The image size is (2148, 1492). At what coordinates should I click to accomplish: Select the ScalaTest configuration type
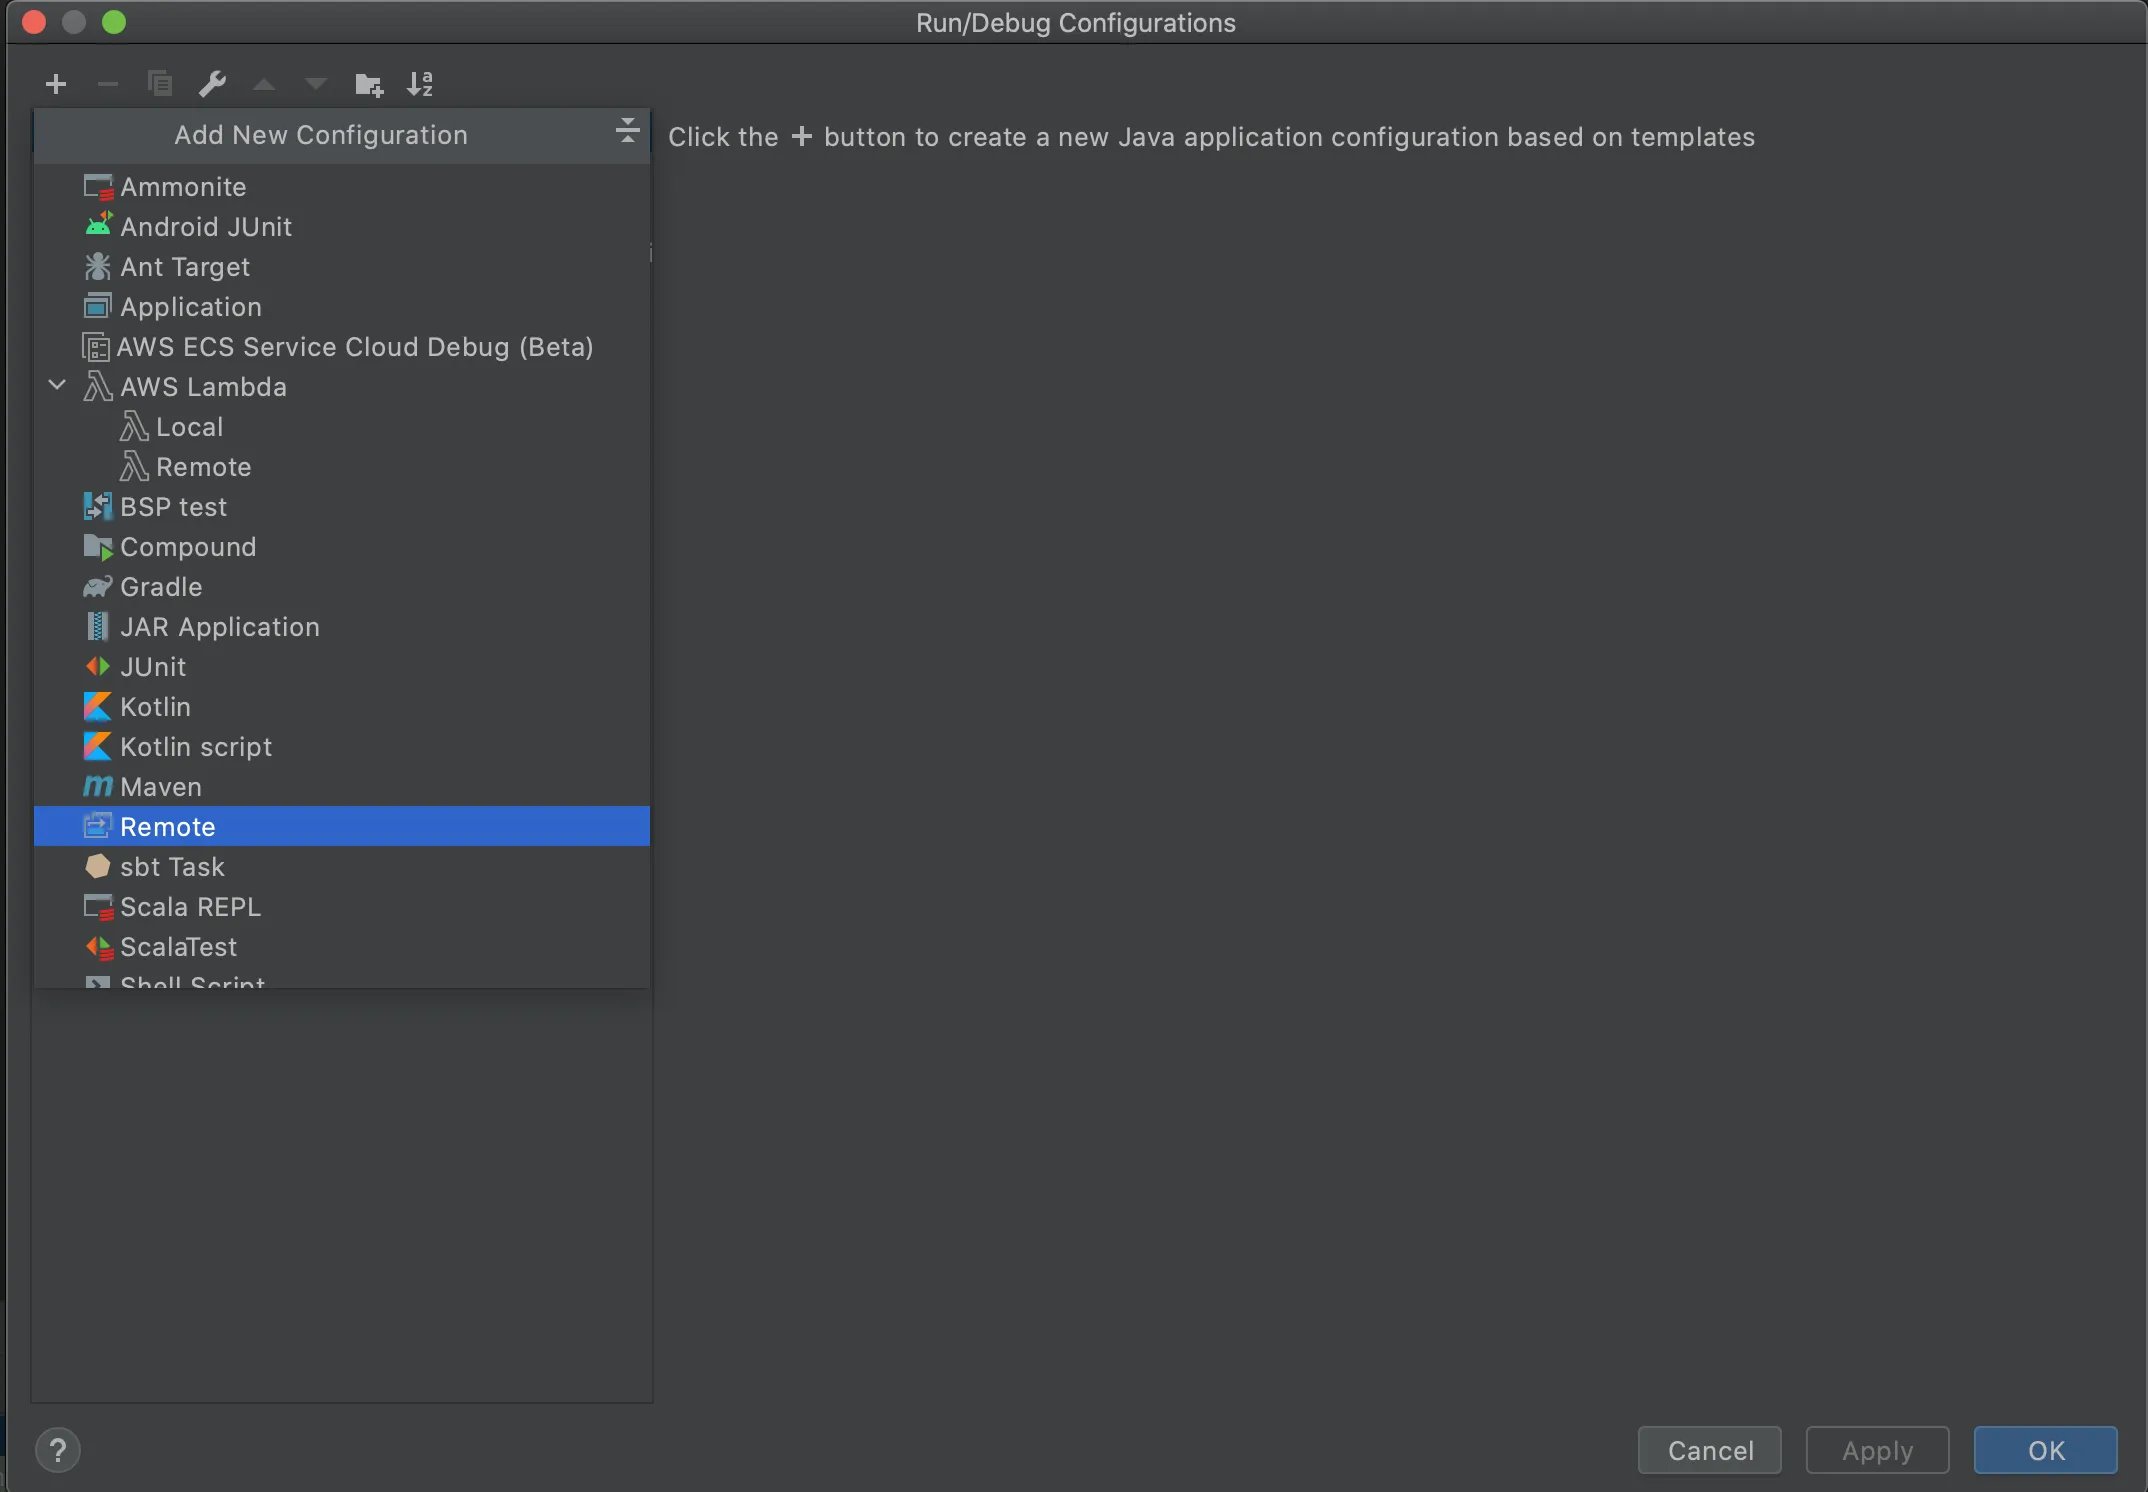click(x=178, y=947)
